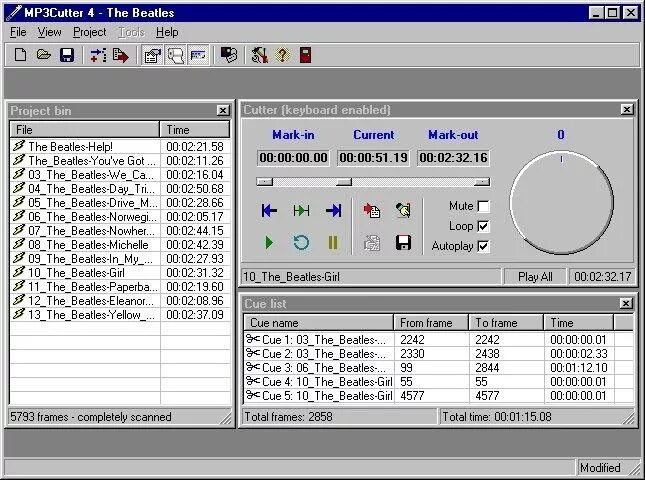
Task: Select file The Beatles-Help!
Action: tap(119, 147)
